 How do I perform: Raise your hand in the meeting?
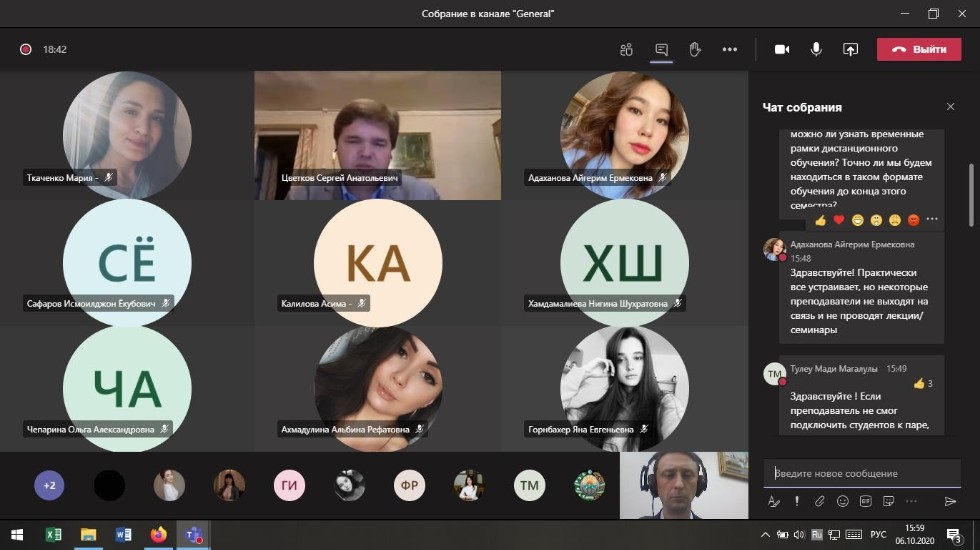click(695, 49)
